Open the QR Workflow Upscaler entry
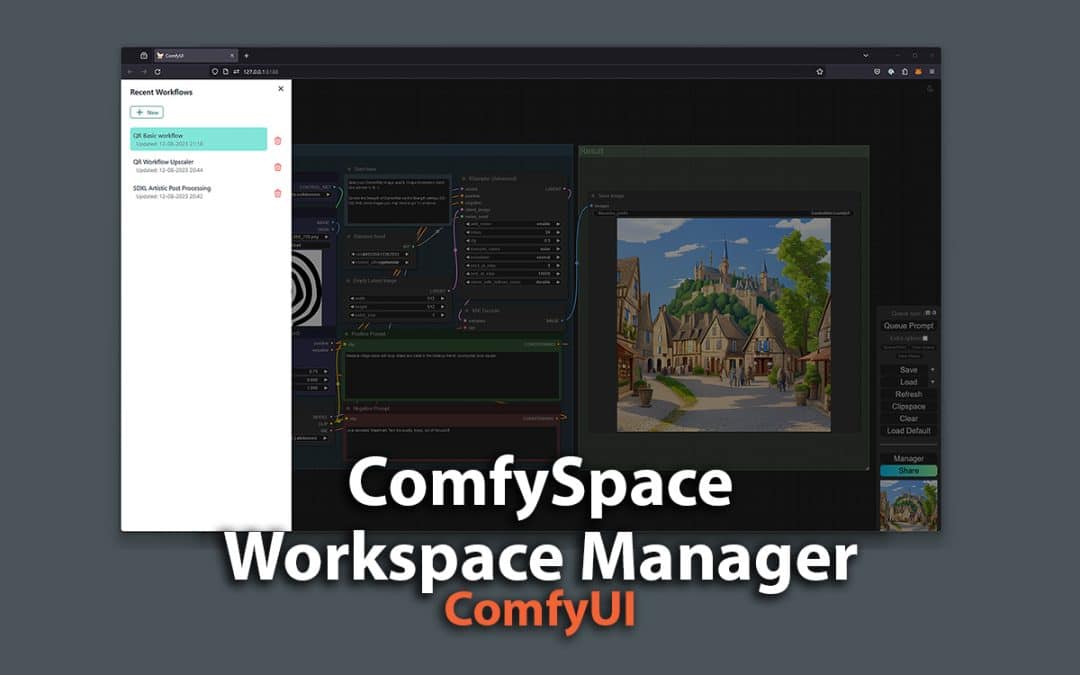 pyautogui.click(x=198, y=165)
